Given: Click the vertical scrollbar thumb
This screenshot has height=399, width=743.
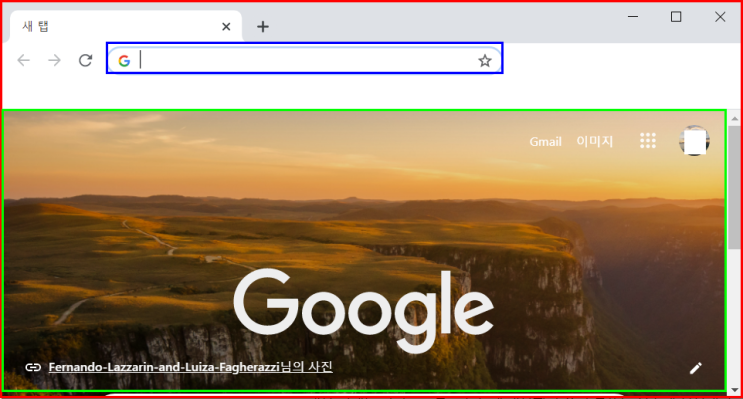Looking at the screenshot, I should 734,186.
